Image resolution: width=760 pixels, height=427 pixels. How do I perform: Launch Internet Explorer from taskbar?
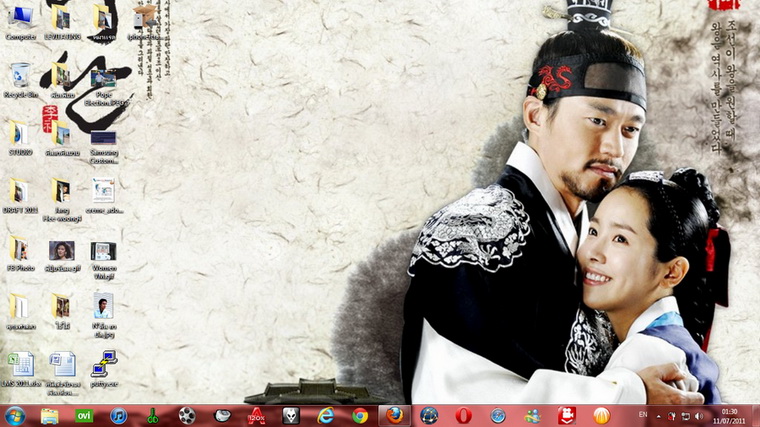(x=325, y=416)
